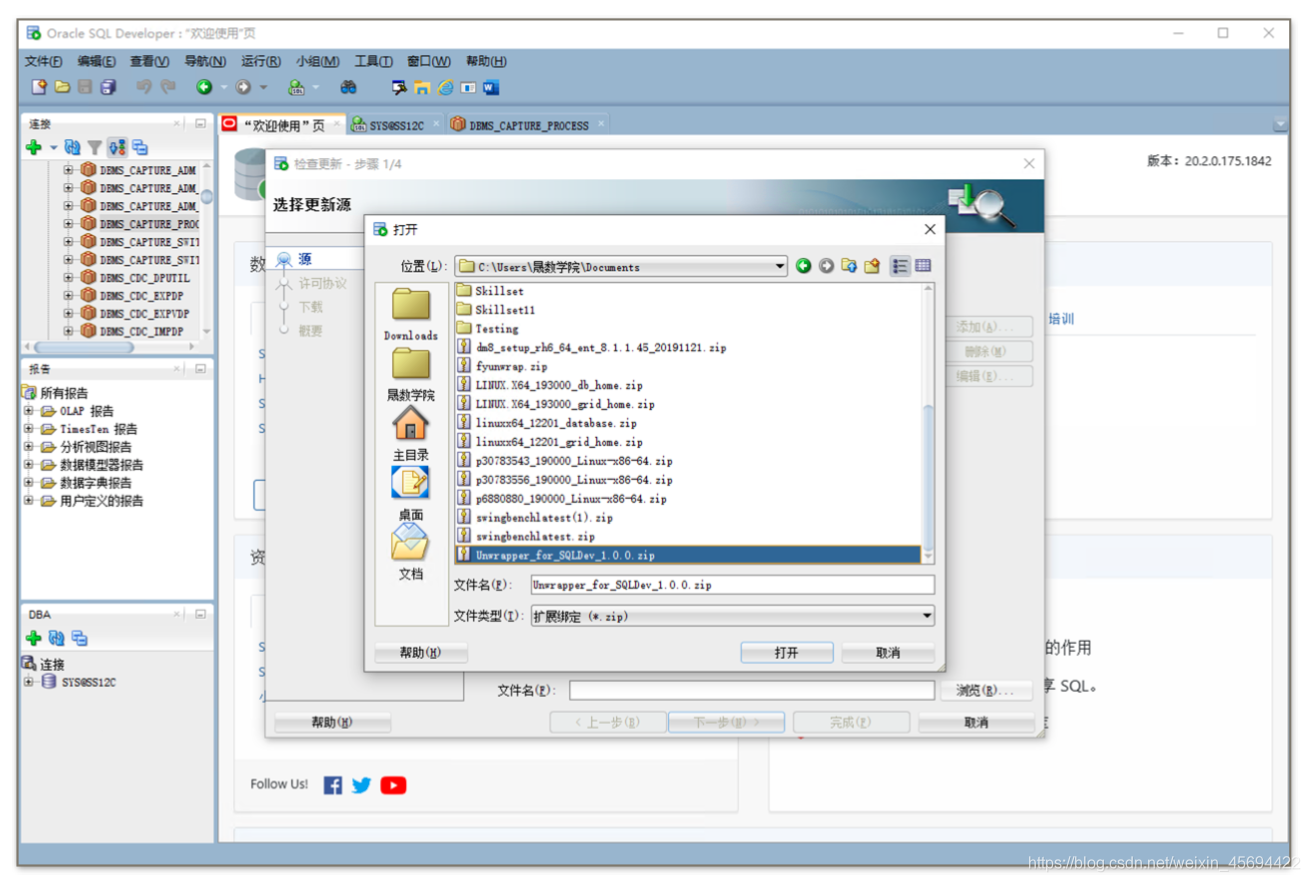The image size is (1310, 882).
Task: Click the Open folder toolbar icon
Action: [x=62, y=87]
